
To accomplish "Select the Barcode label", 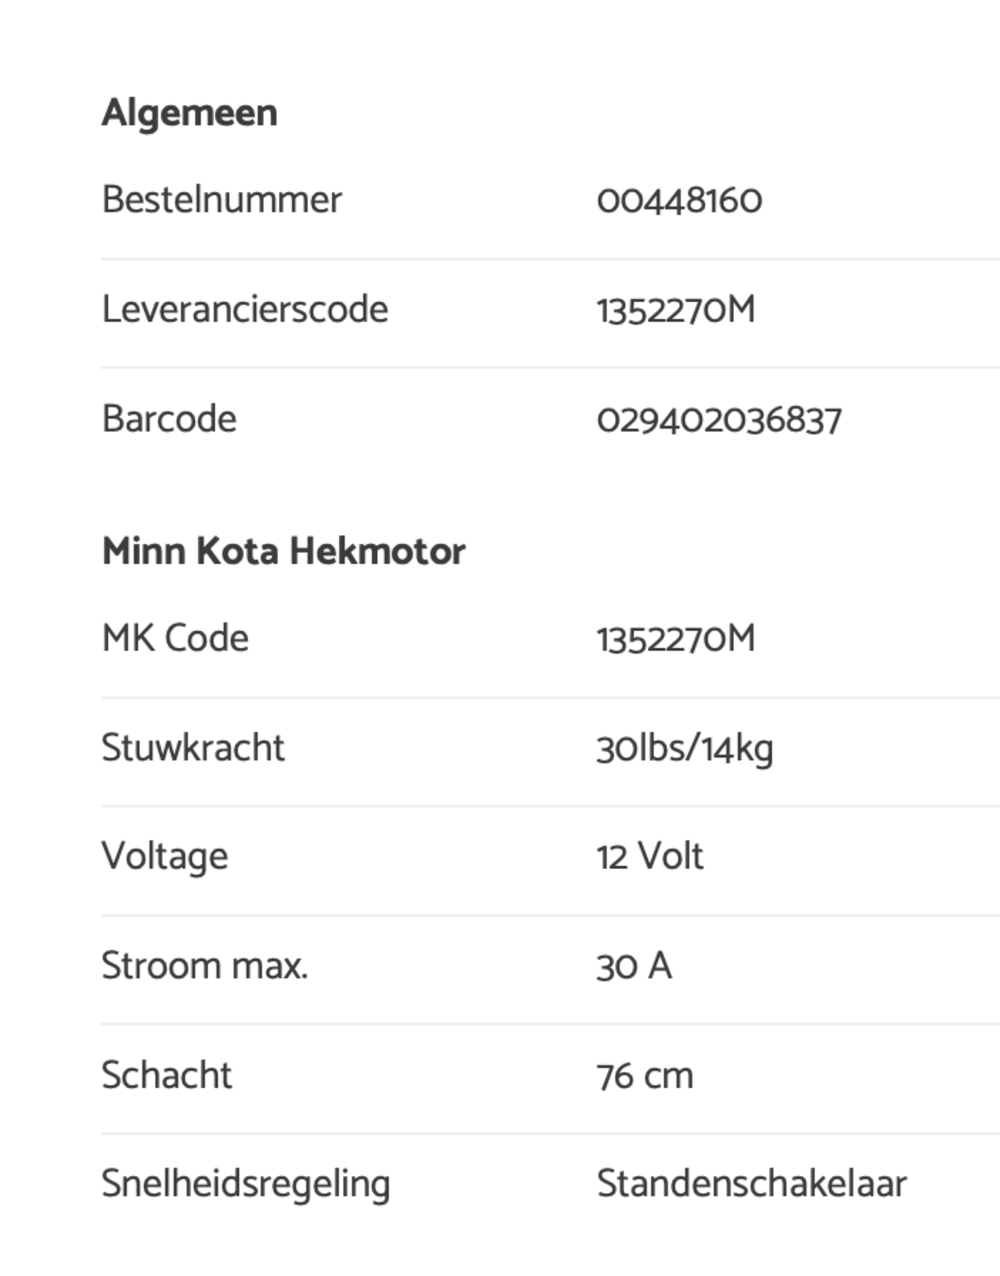I will coord(169,419).
